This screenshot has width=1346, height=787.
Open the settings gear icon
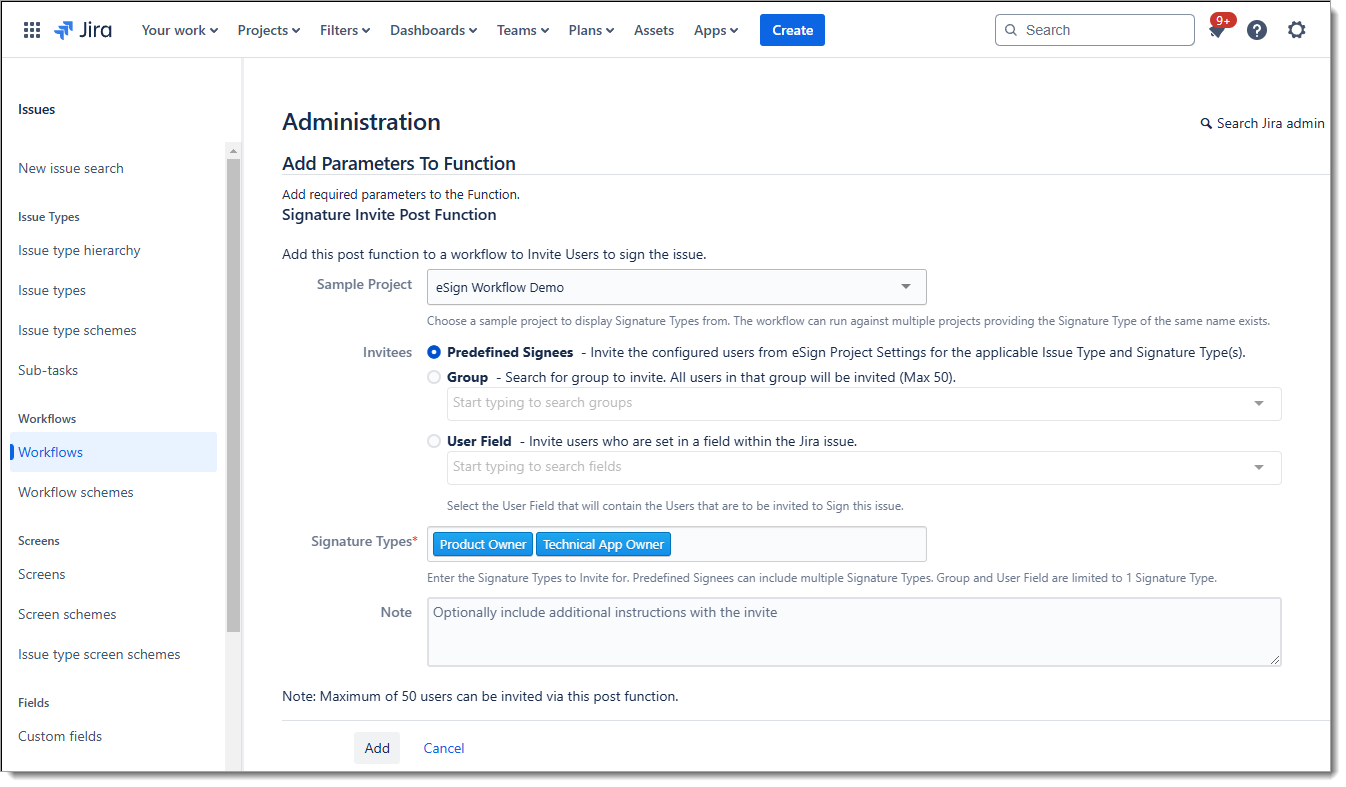1297,30
